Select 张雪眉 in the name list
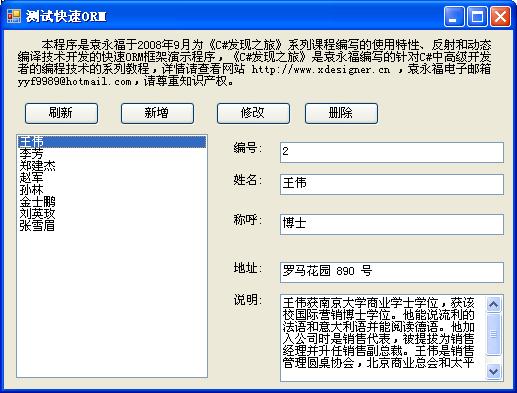The height and width of the screenshot is (393, 517). (112, 226)
